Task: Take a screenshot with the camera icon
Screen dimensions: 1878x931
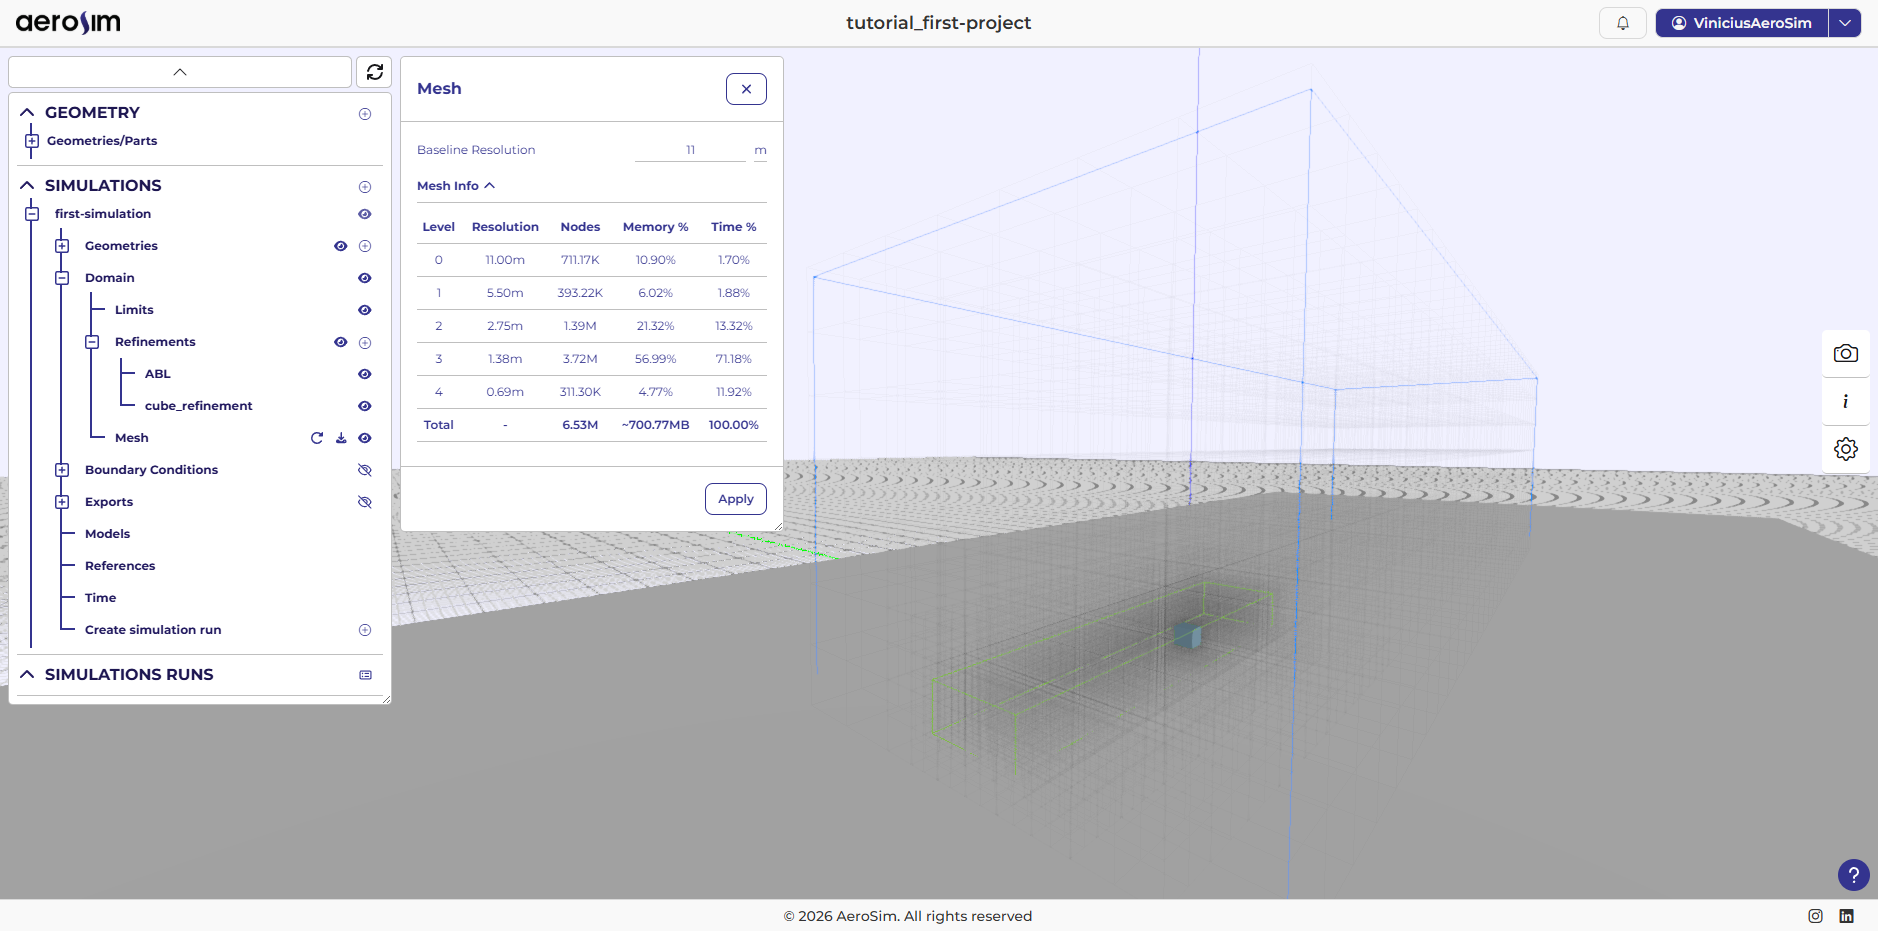Action: [x=1845, y=353]
